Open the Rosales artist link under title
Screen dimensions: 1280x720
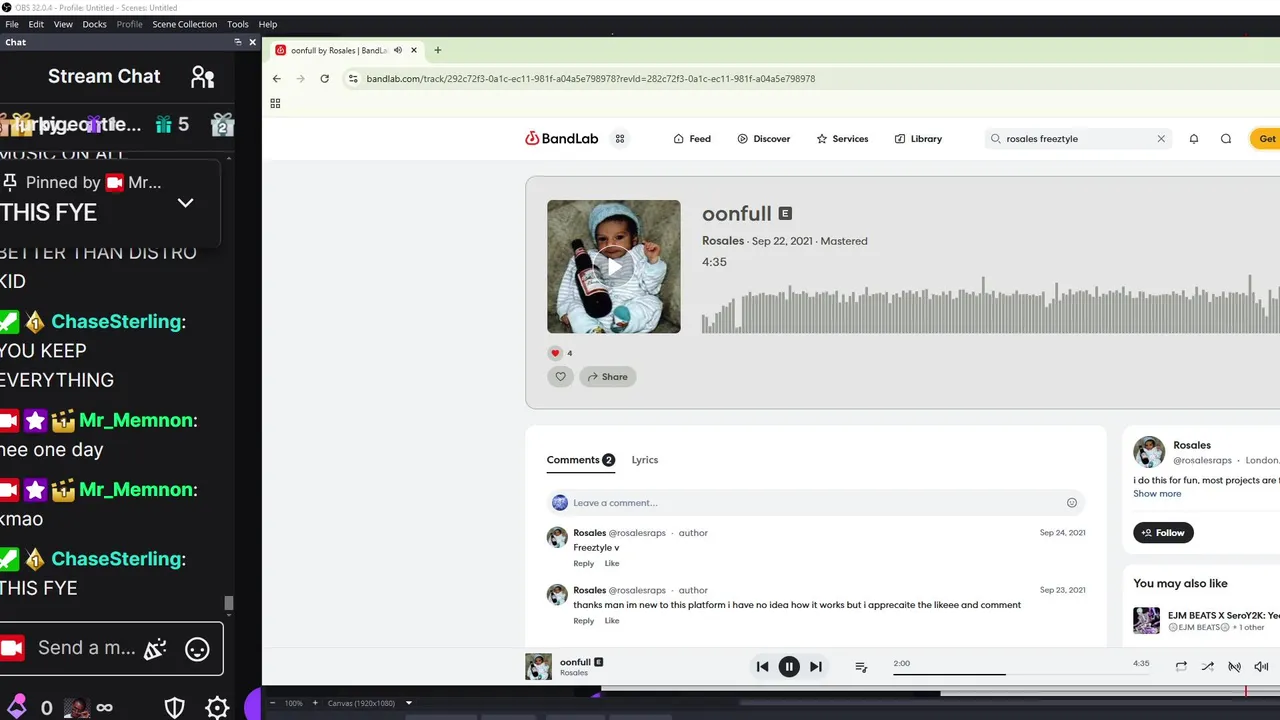click(723, 241)
